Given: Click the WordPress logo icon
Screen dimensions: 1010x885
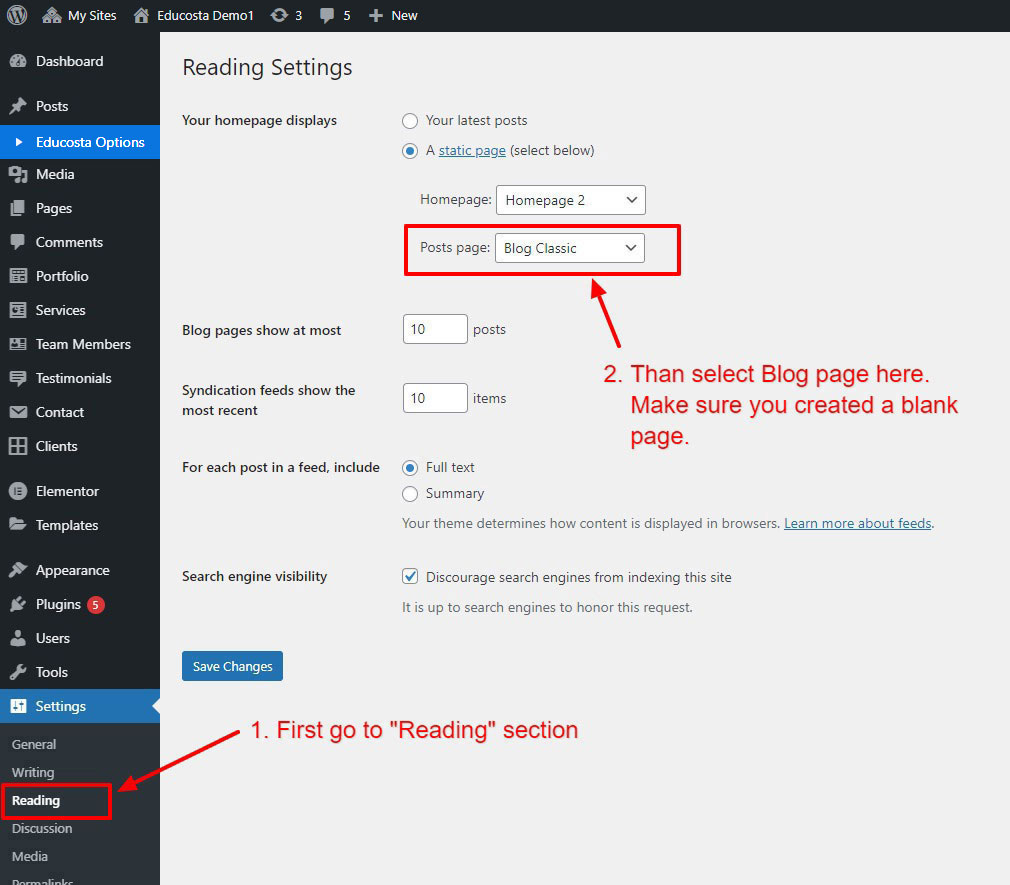Looking at the screenshot, I should pyautogui.click(x=17, y=15).
